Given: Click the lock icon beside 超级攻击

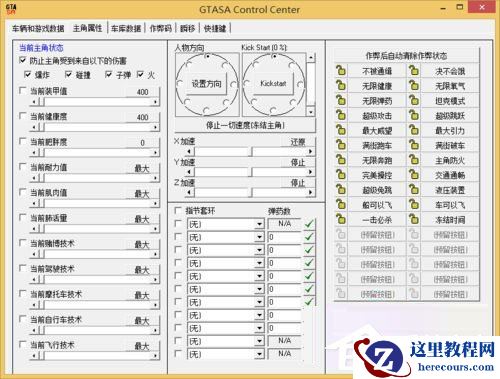Looking at the screenshot, I should click(340, 115).
